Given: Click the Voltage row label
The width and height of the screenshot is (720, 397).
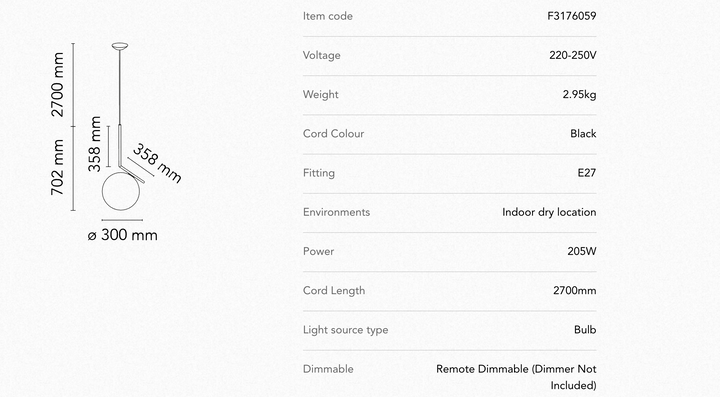Looking at the screenshot, I should click(x=321, y=56).
